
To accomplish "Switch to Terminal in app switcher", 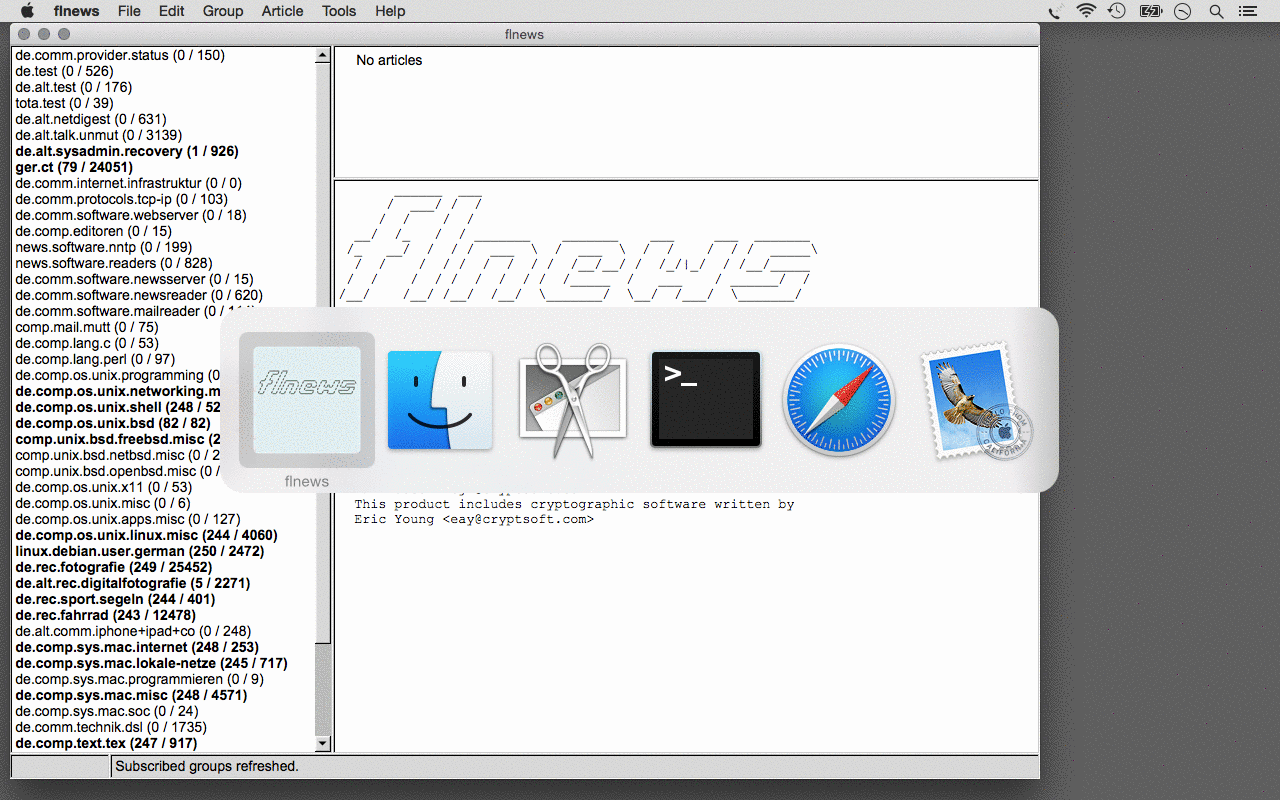I will tap(706, 399).
